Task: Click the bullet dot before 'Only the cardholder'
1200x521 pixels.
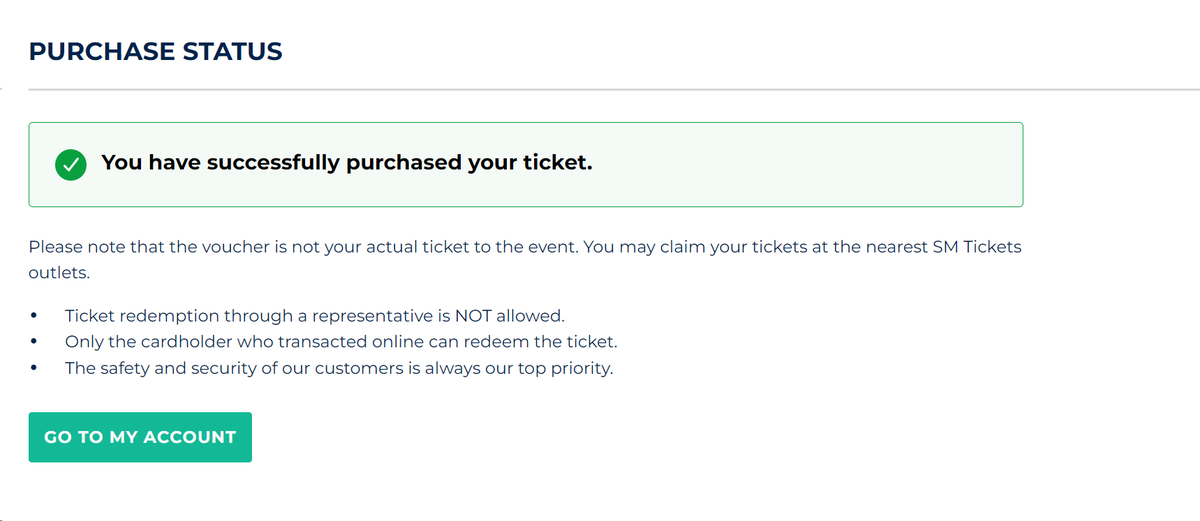Action: coord(35,342)
